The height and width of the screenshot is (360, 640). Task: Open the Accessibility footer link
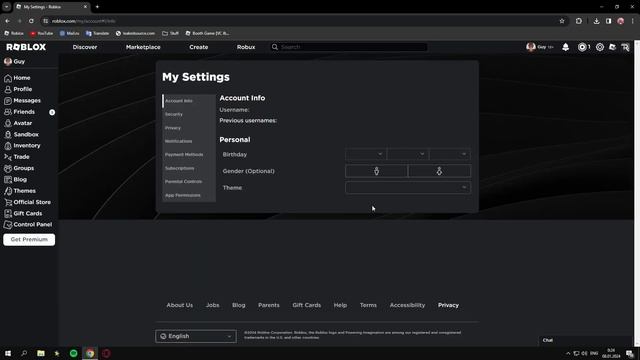tap(407, 305)
